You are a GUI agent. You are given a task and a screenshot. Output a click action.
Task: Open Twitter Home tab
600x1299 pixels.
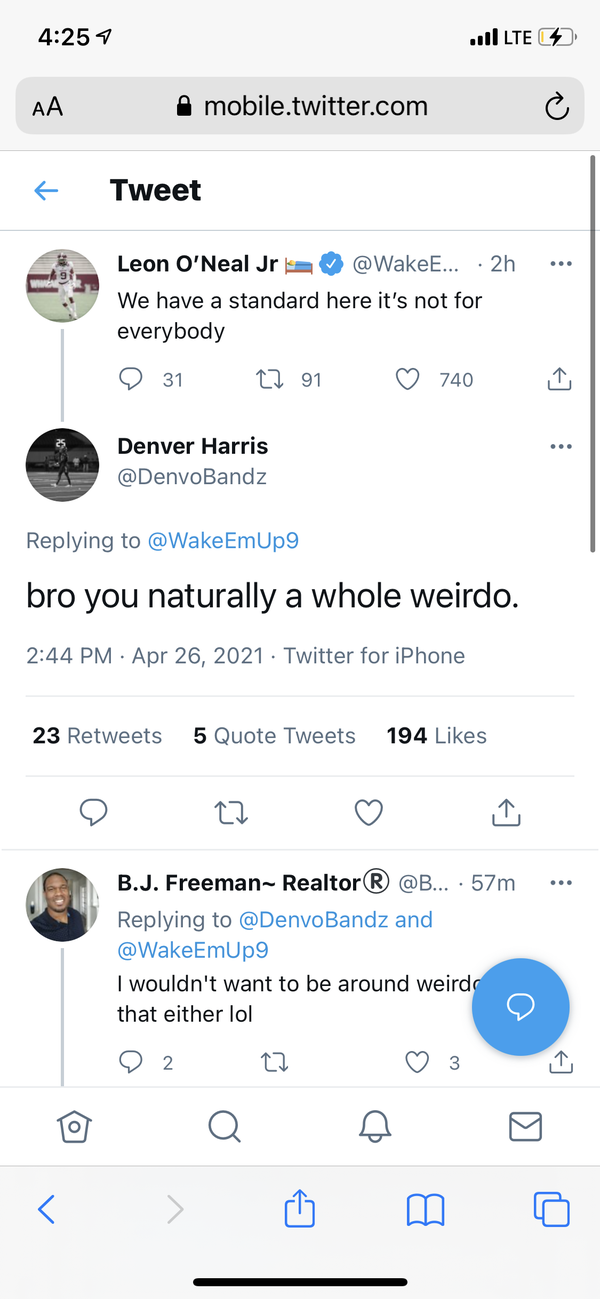[x=72, y=1126]
